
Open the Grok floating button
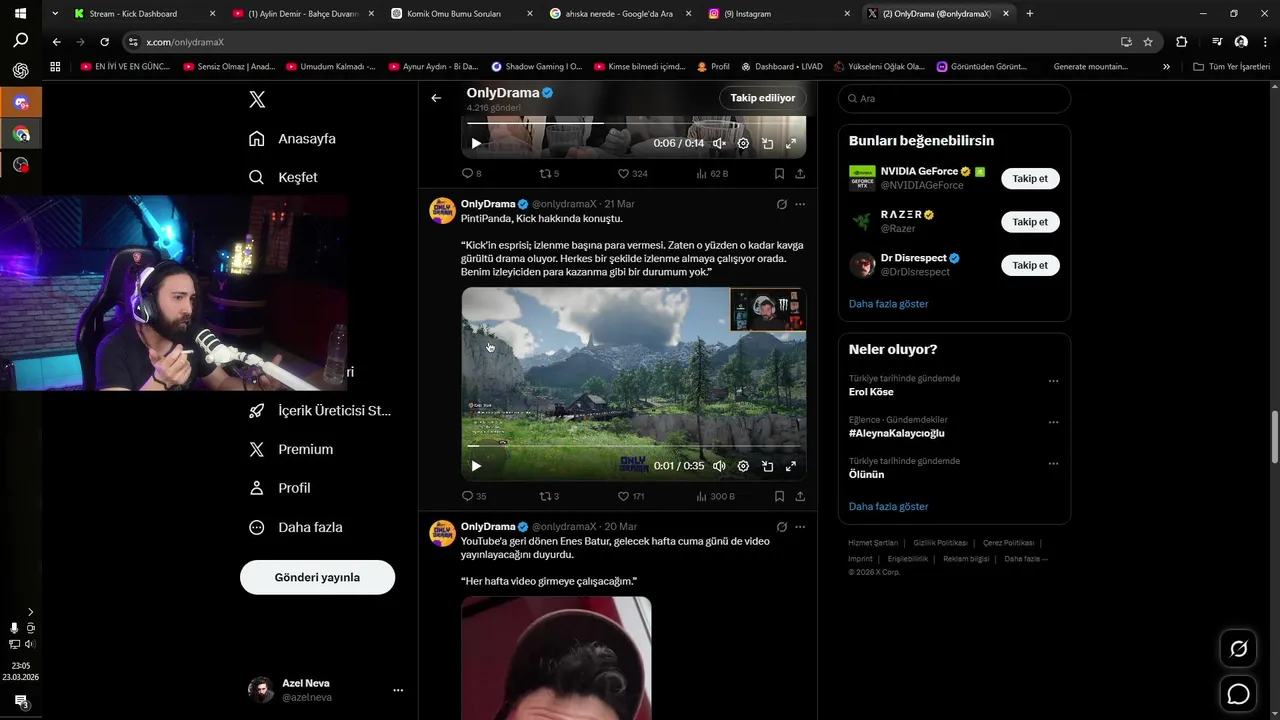[1238, 649]
